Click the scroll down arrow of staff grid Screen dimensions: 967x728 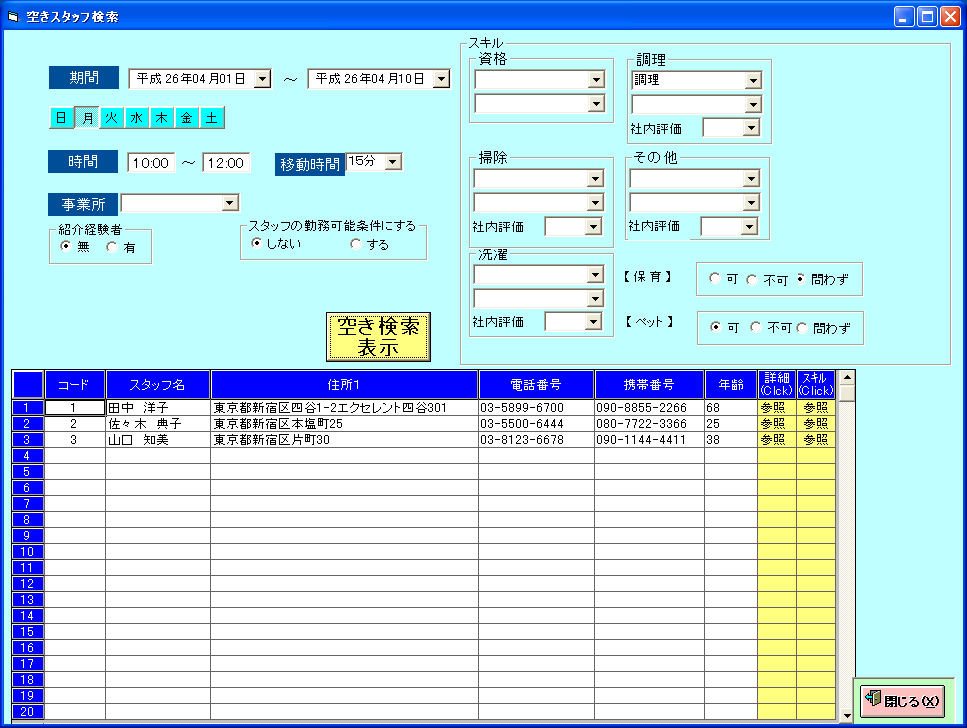(x=847, y=715)
